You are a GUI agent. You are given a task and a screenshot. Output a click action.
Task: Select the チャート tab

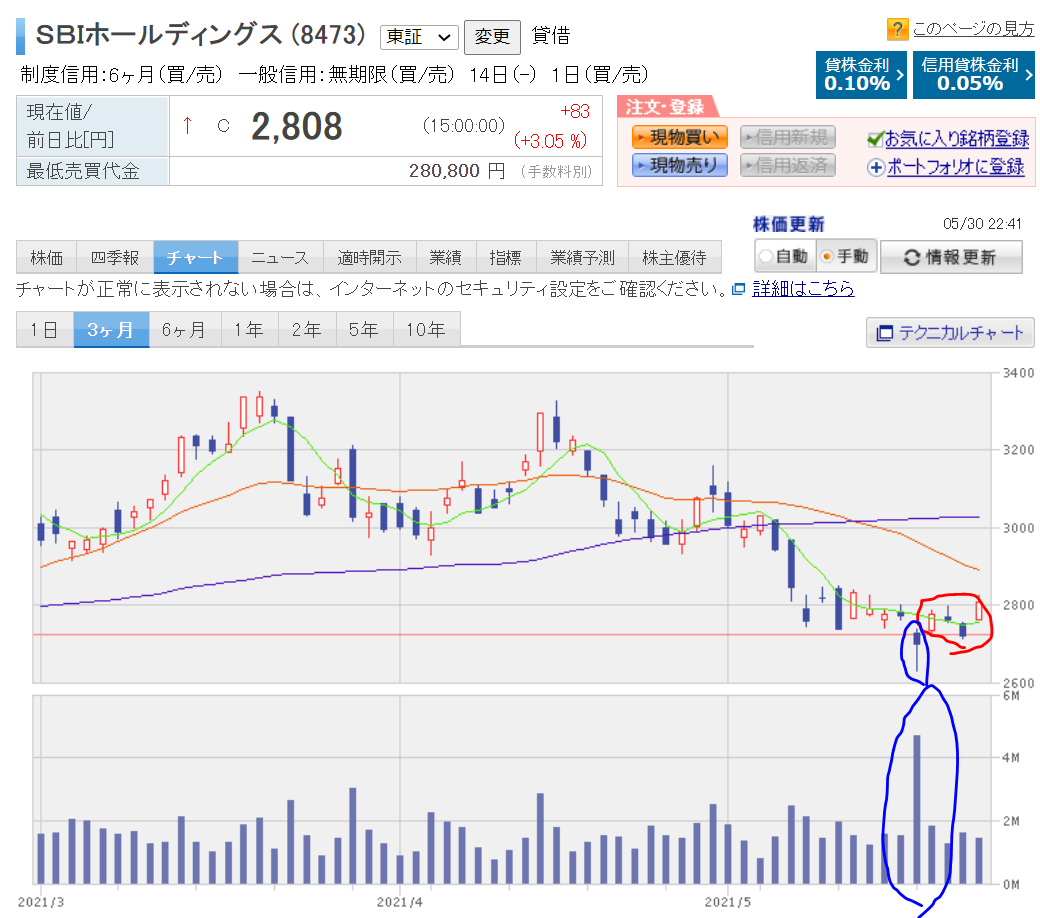(x=196, y=257)
